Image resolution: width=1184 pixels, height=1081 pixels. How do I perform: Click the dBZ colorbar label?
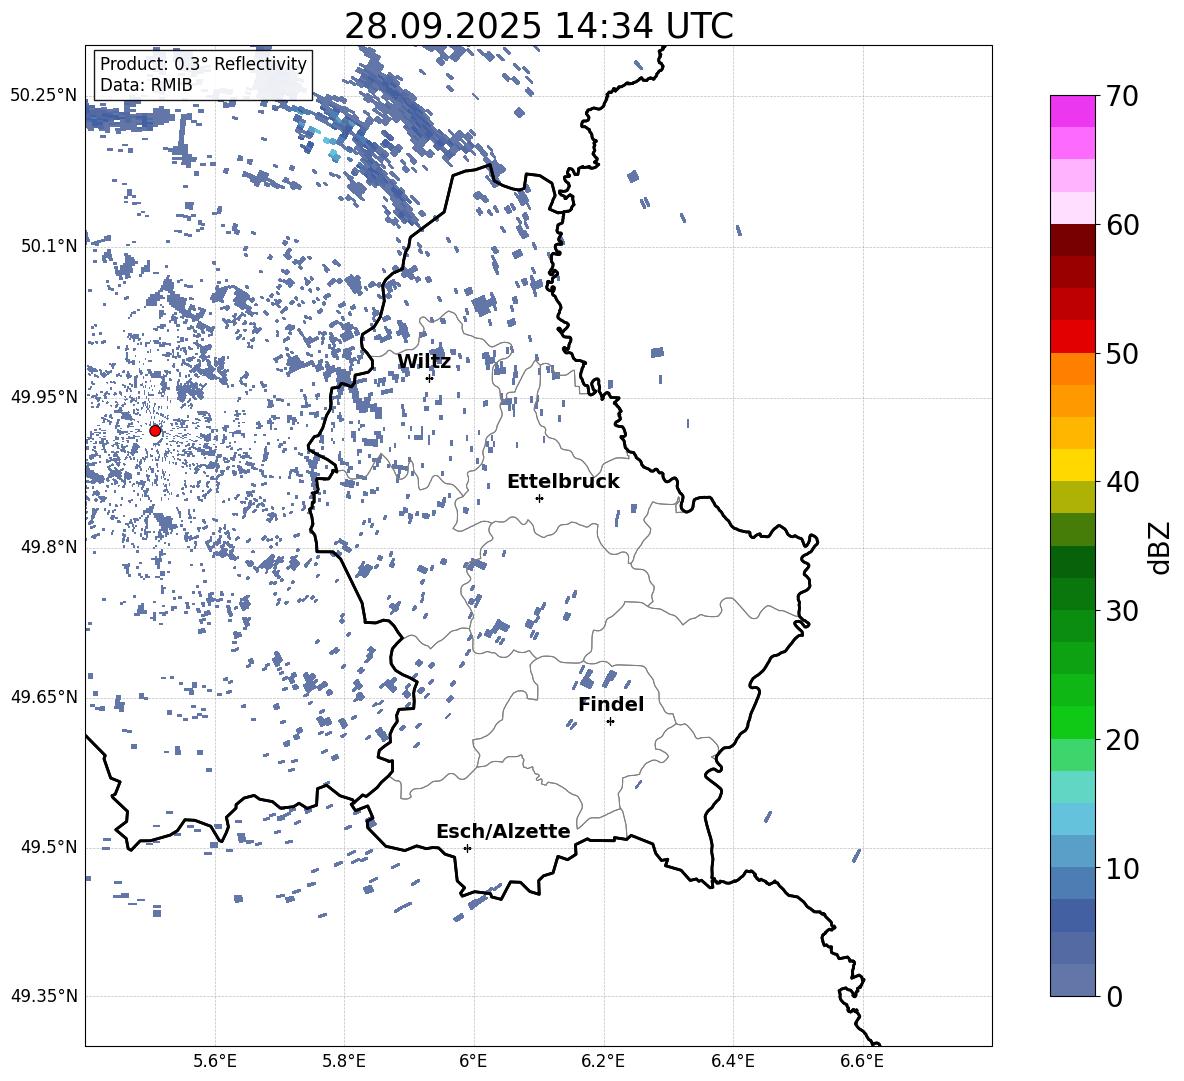point(1159,548)
